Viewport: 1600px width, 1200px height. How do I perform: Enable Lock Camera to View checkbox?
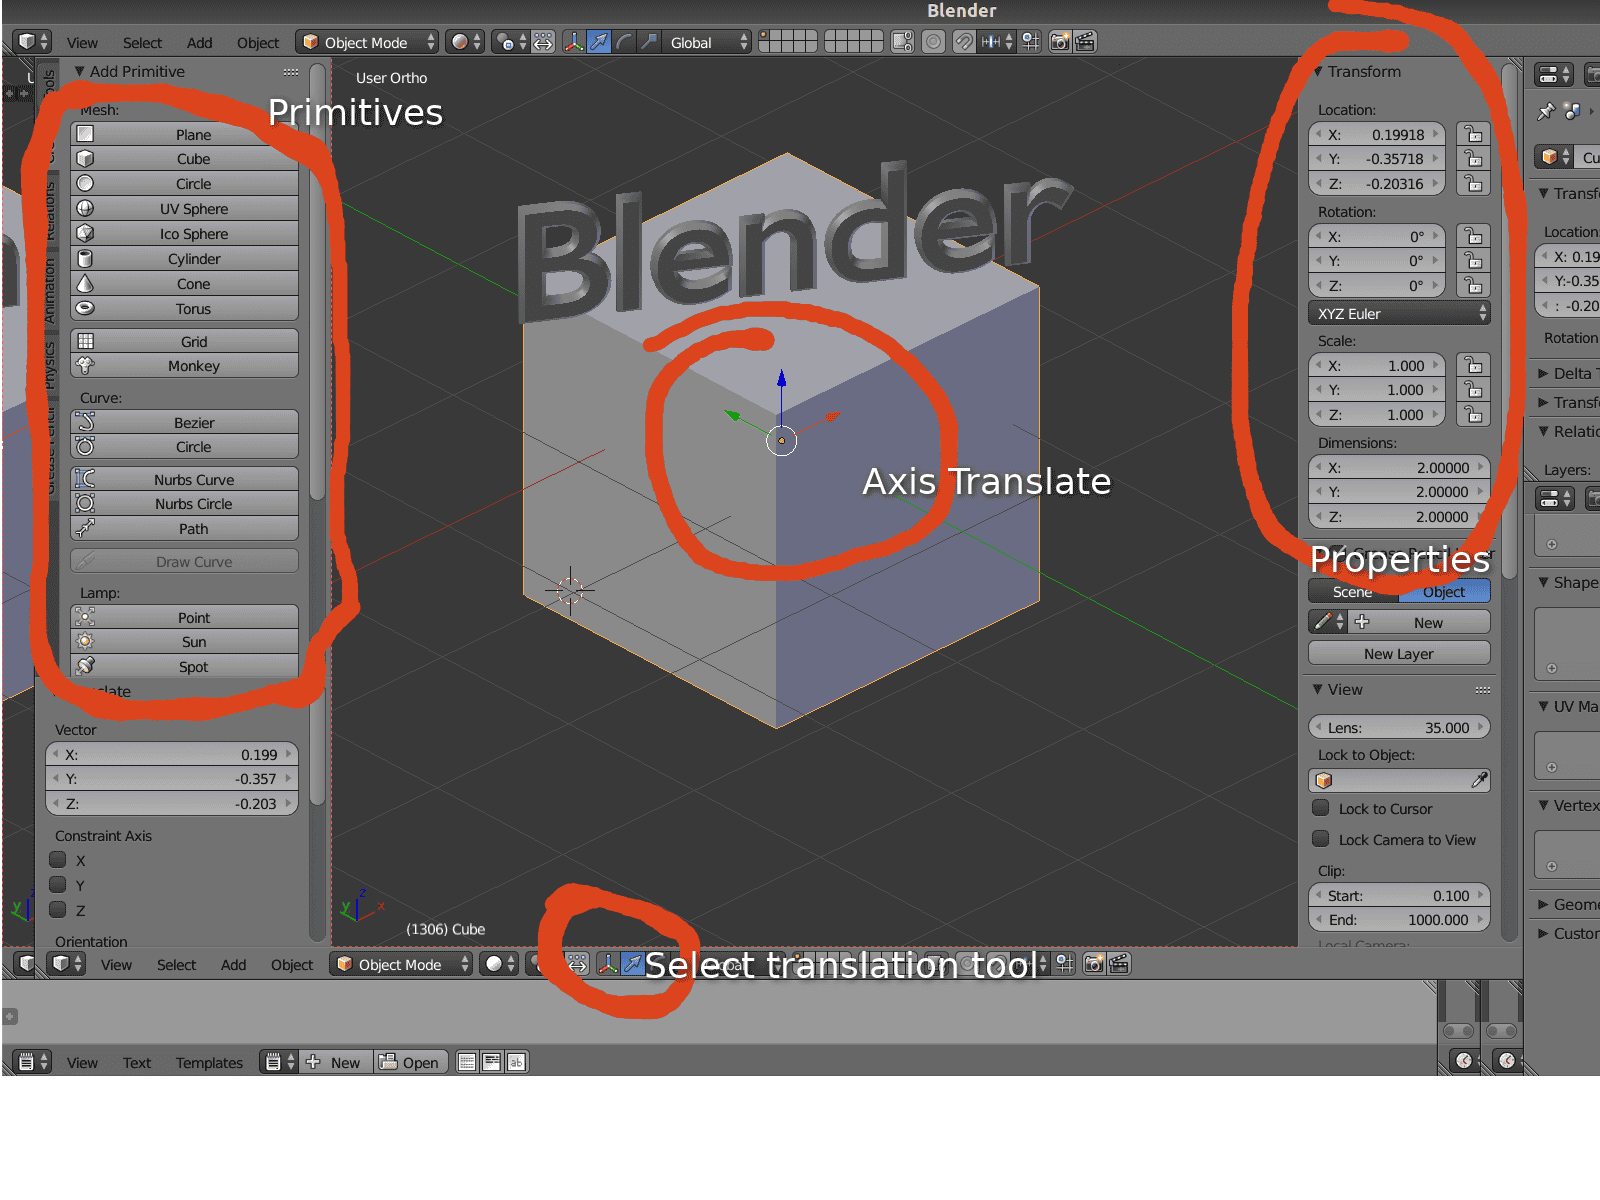coord(1321,839)
